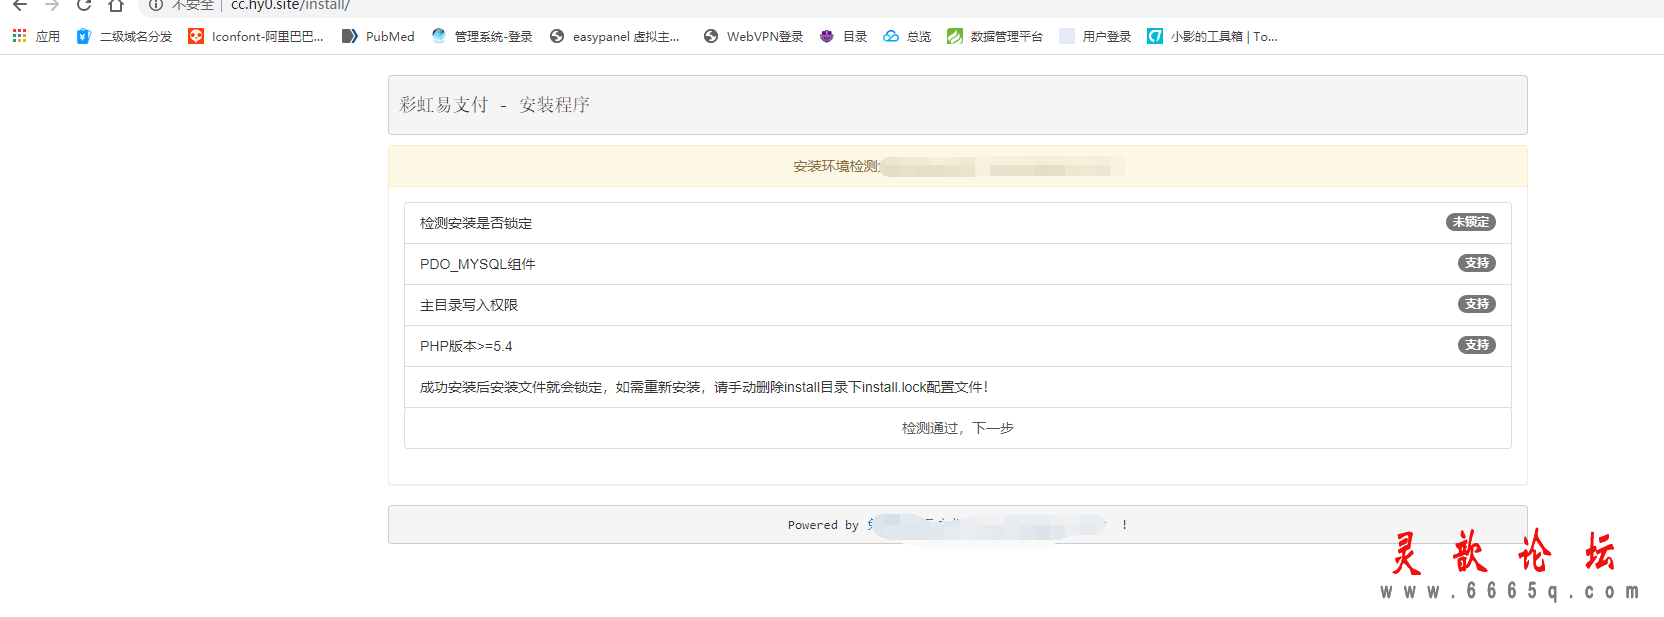Go to the browser home page
The width and height of the screenshot is (1664, 617).
click(x=116, y=5)
